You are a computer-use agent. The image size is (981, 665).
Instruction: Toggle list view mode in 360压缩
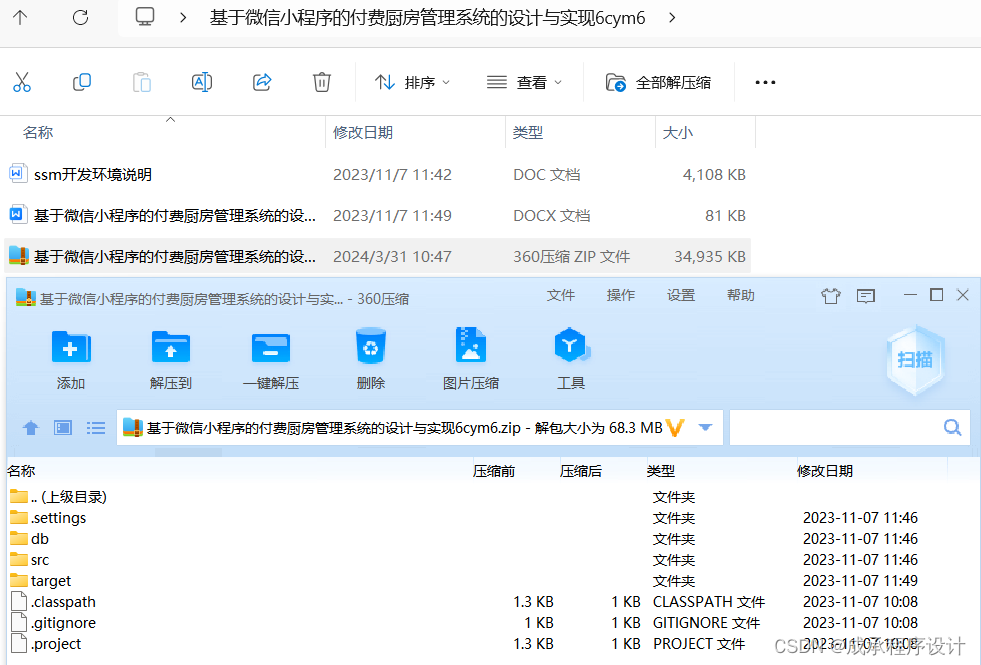pyautogui.click(x=95, y=427)
